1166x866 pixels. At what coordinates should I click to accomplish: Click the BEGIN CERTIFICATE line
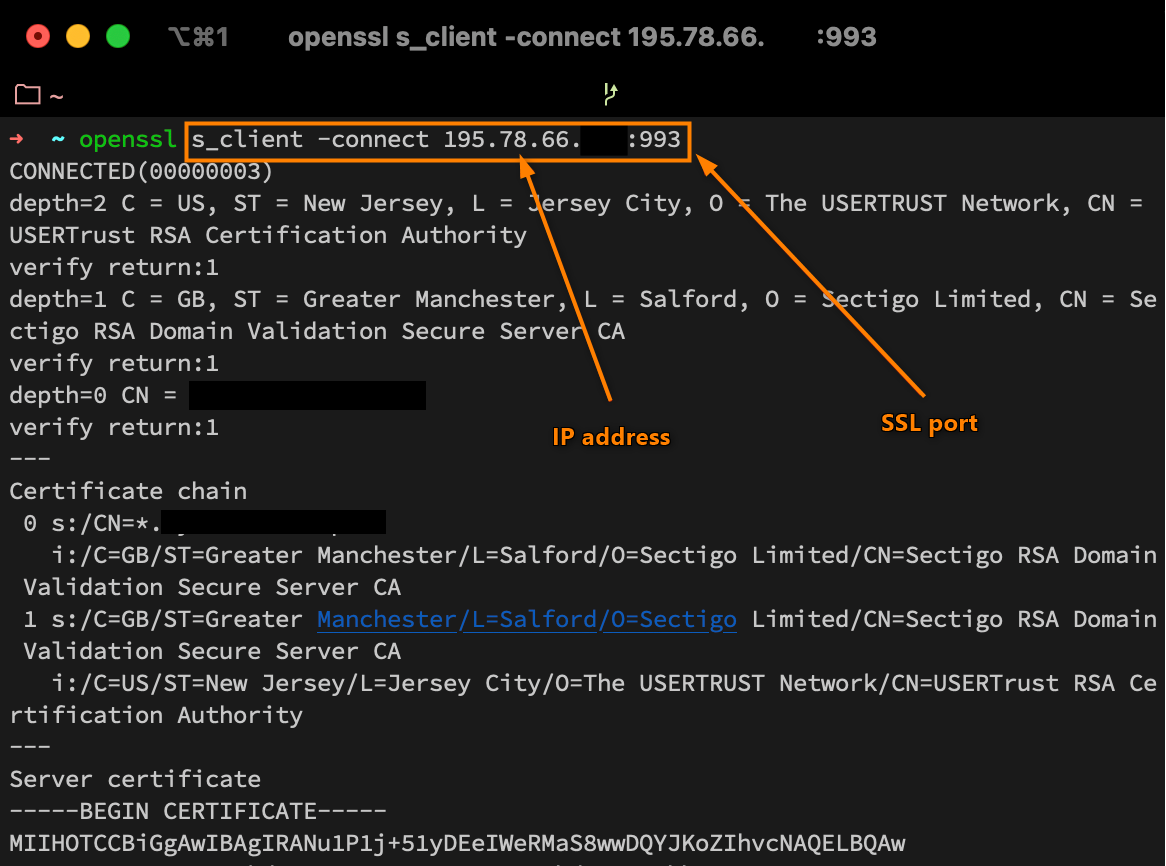[x=198, y=811]
